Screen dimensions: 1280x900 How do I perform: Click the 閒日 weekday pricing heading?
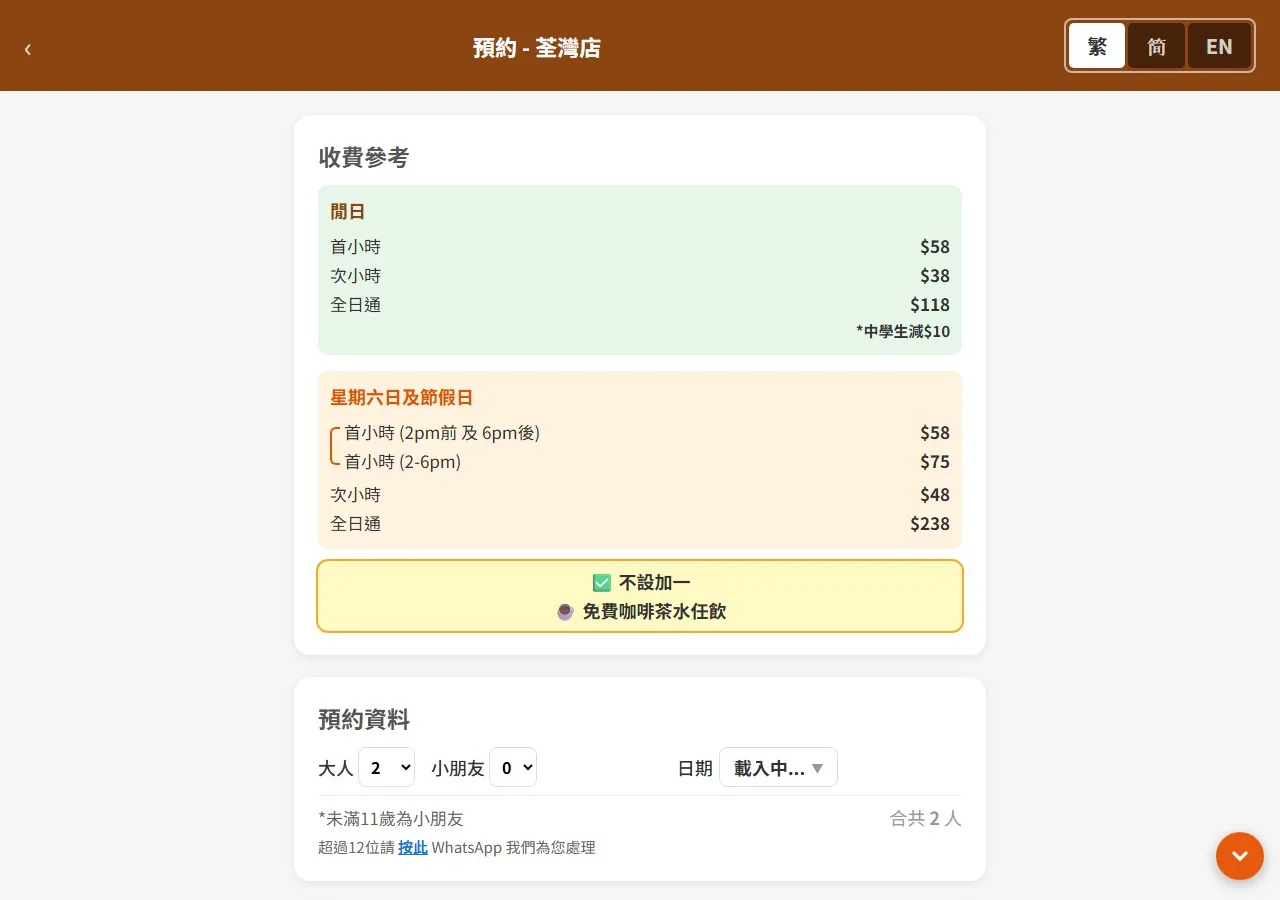tap(348, 212)
